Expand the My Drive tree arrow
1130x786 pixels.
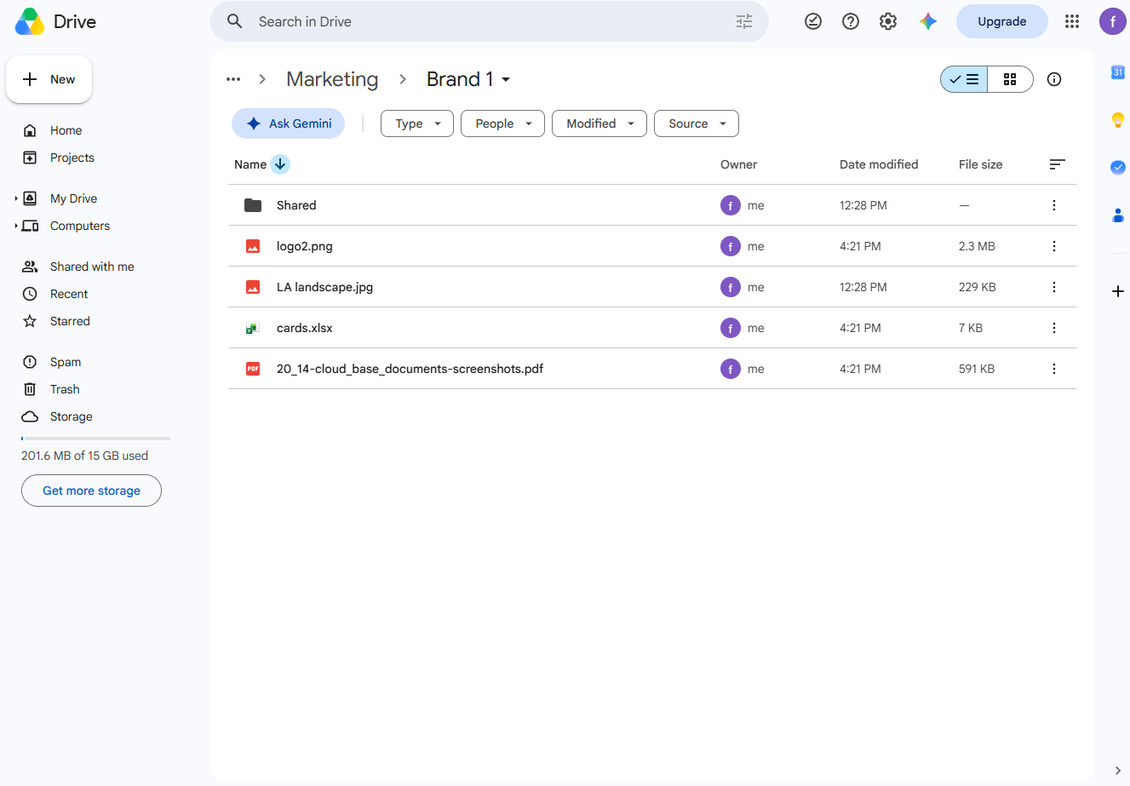tap(16, 198)
